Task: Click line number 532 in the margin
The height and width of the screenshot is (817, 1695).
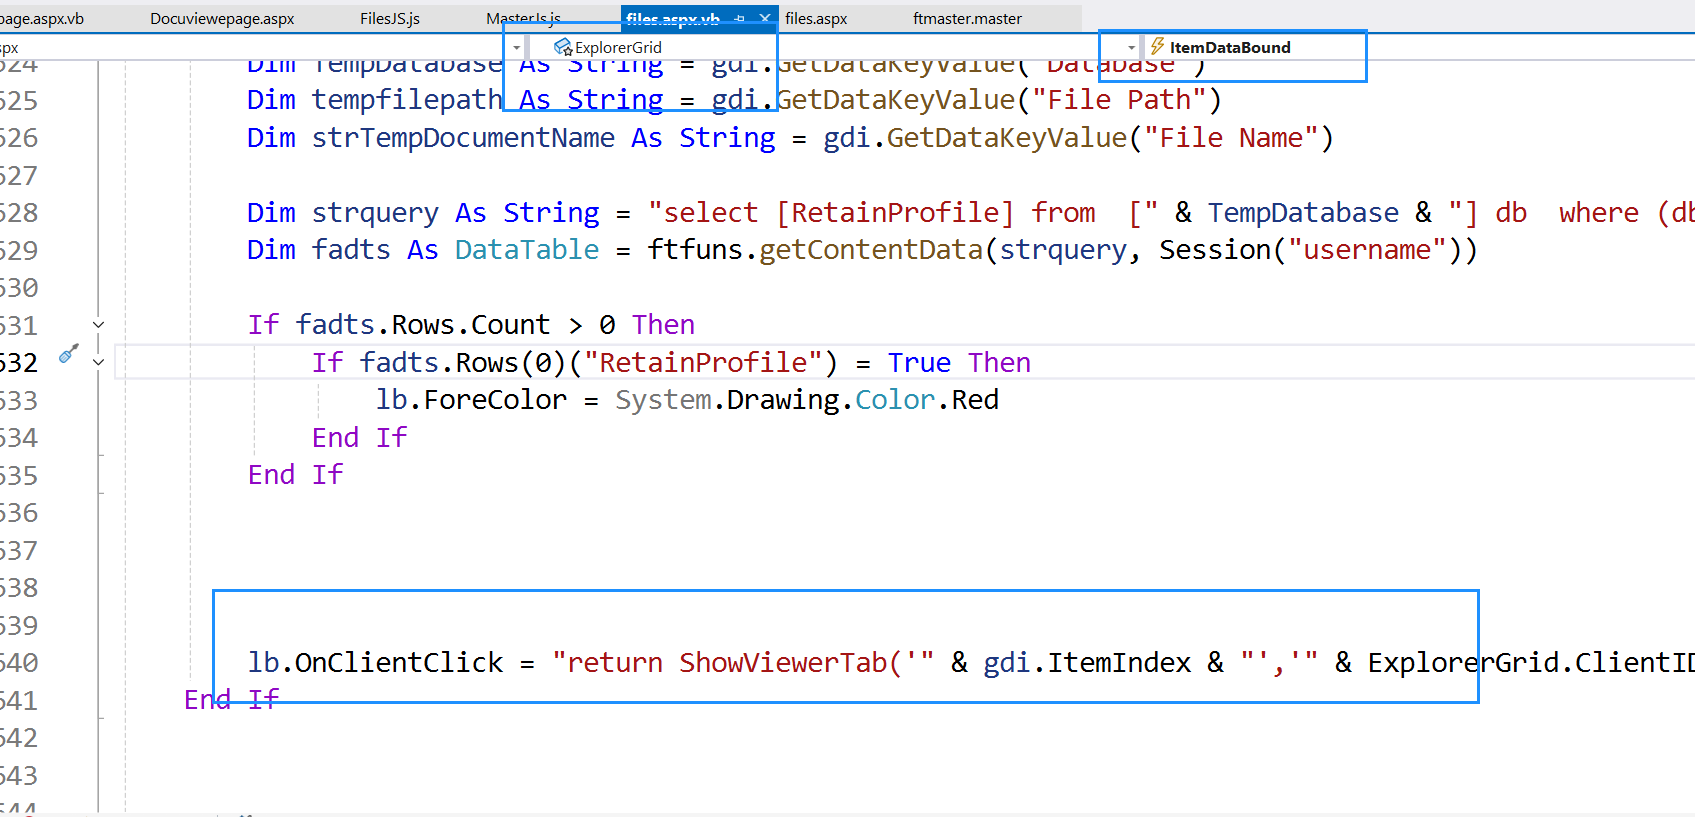Action: 18,363
